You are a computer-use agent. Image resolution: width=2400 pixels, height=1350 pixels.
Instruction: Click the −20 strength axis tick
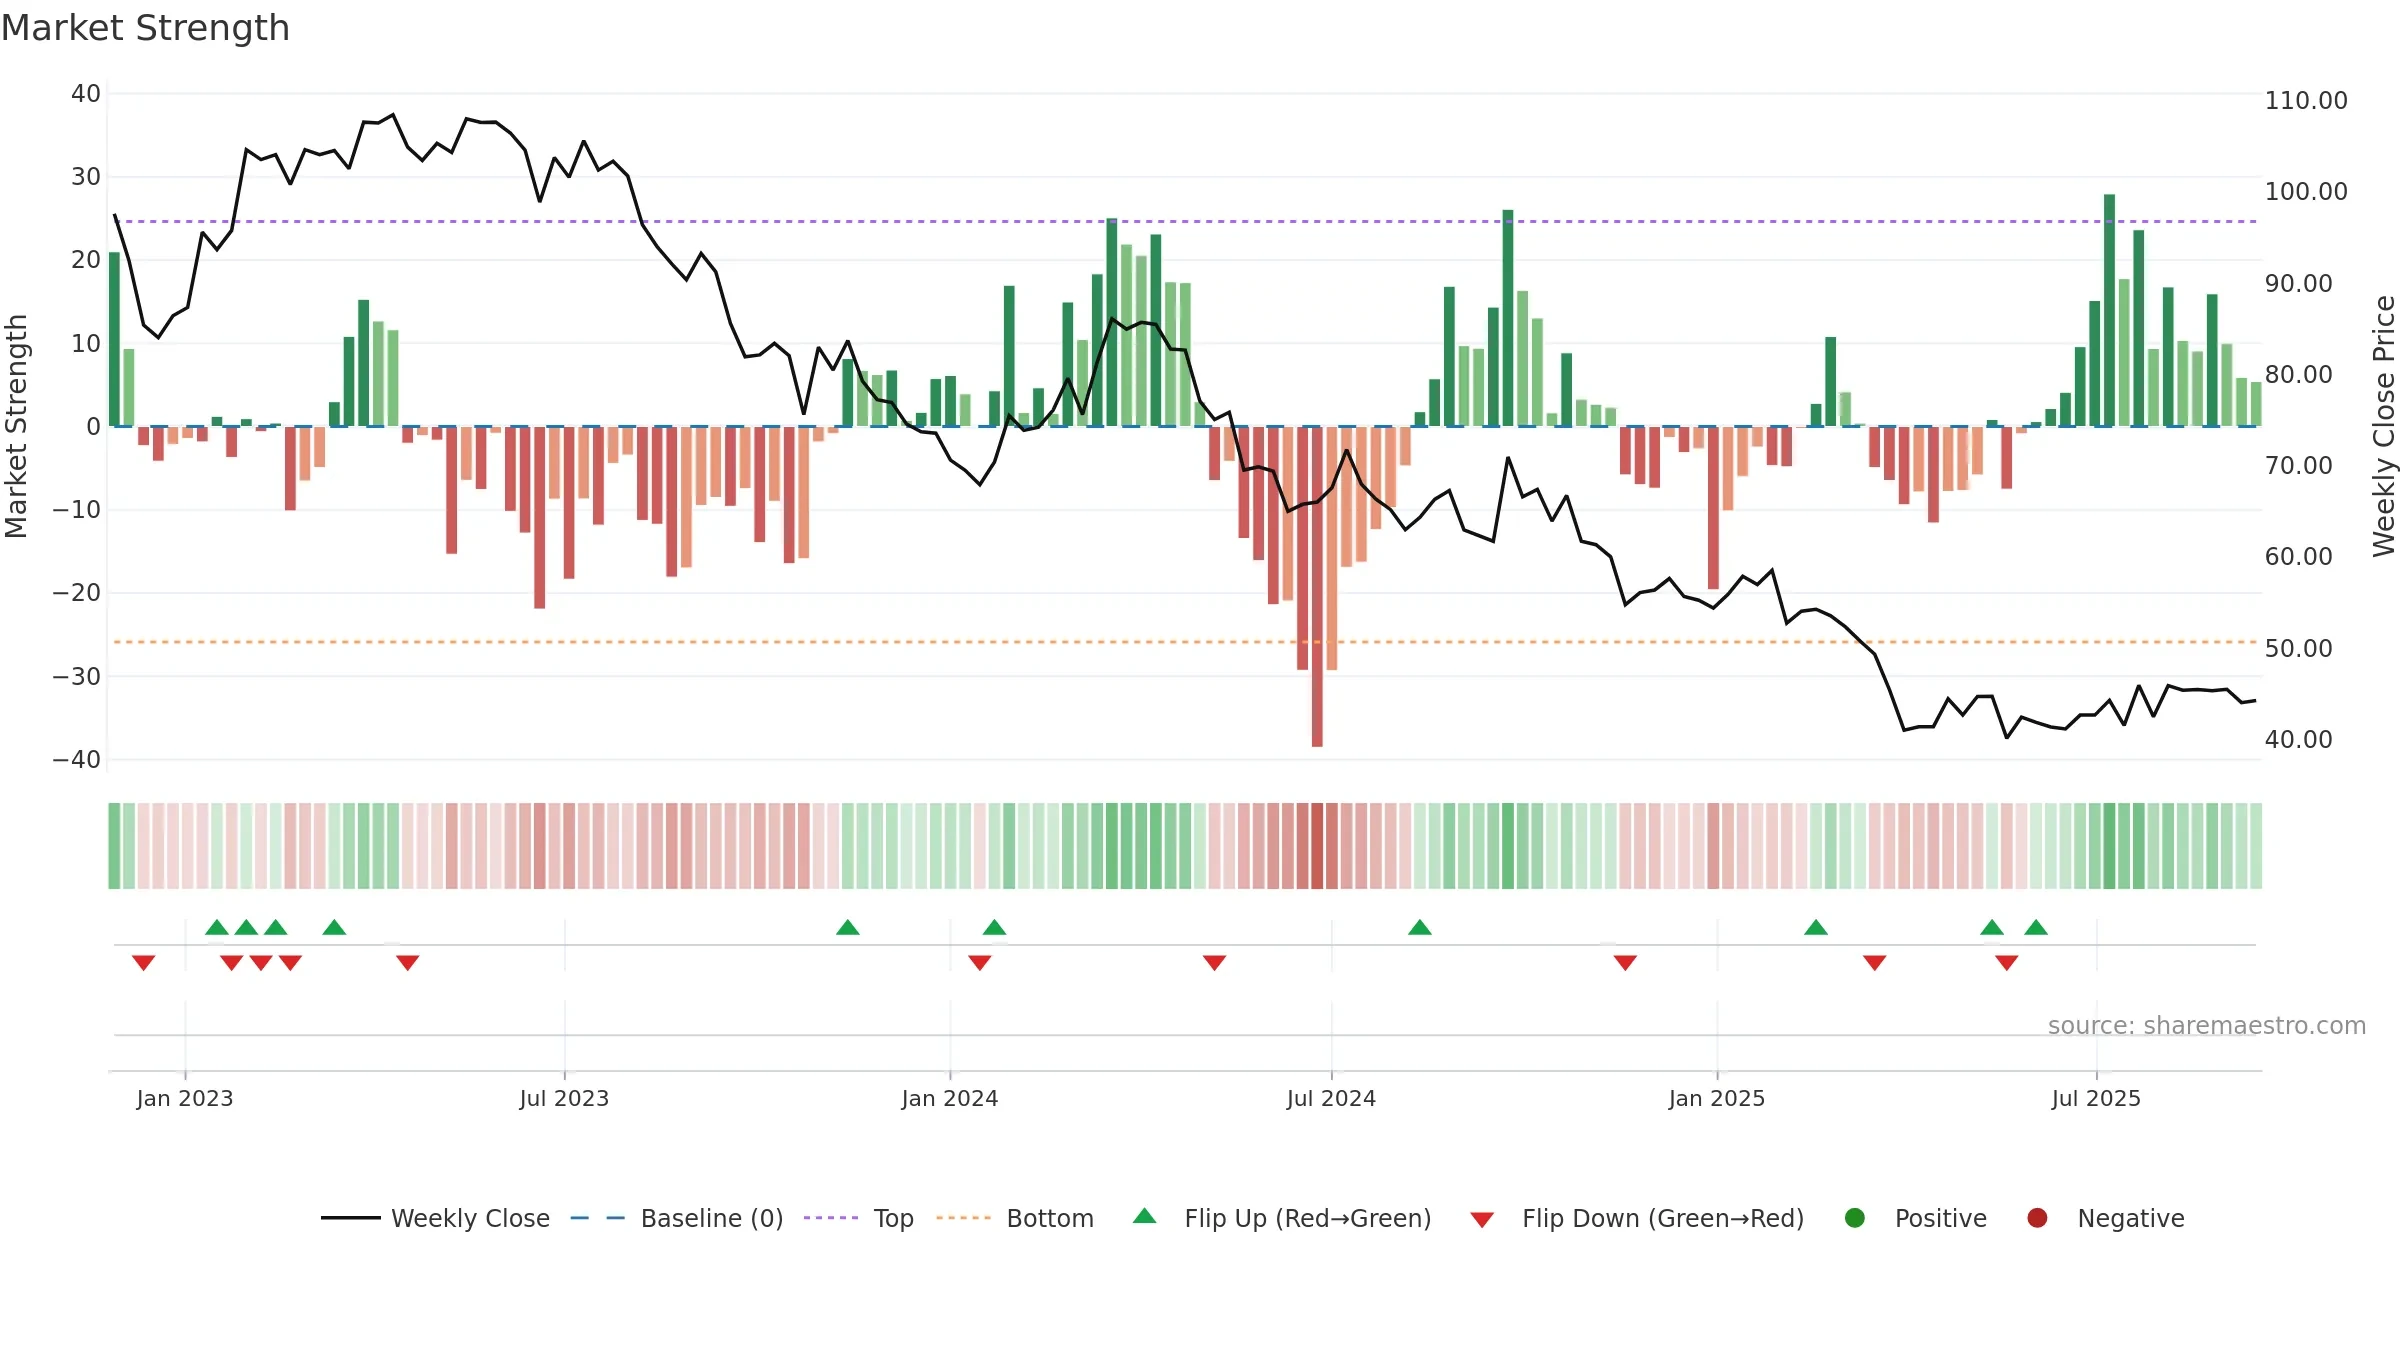tap(77, 593)
